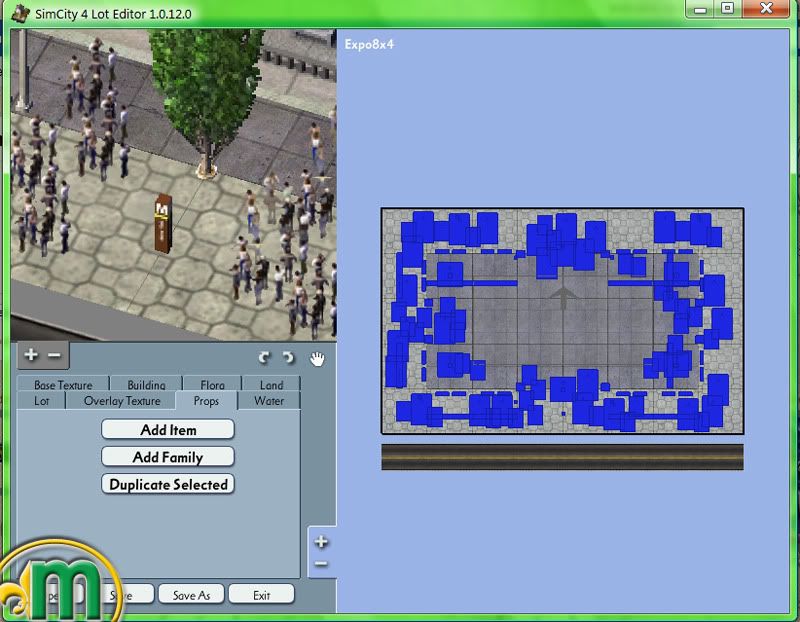Rotate the preview clockwise
Image resolution: width=800 pixels, height=622 pixels.
point(289,358)
